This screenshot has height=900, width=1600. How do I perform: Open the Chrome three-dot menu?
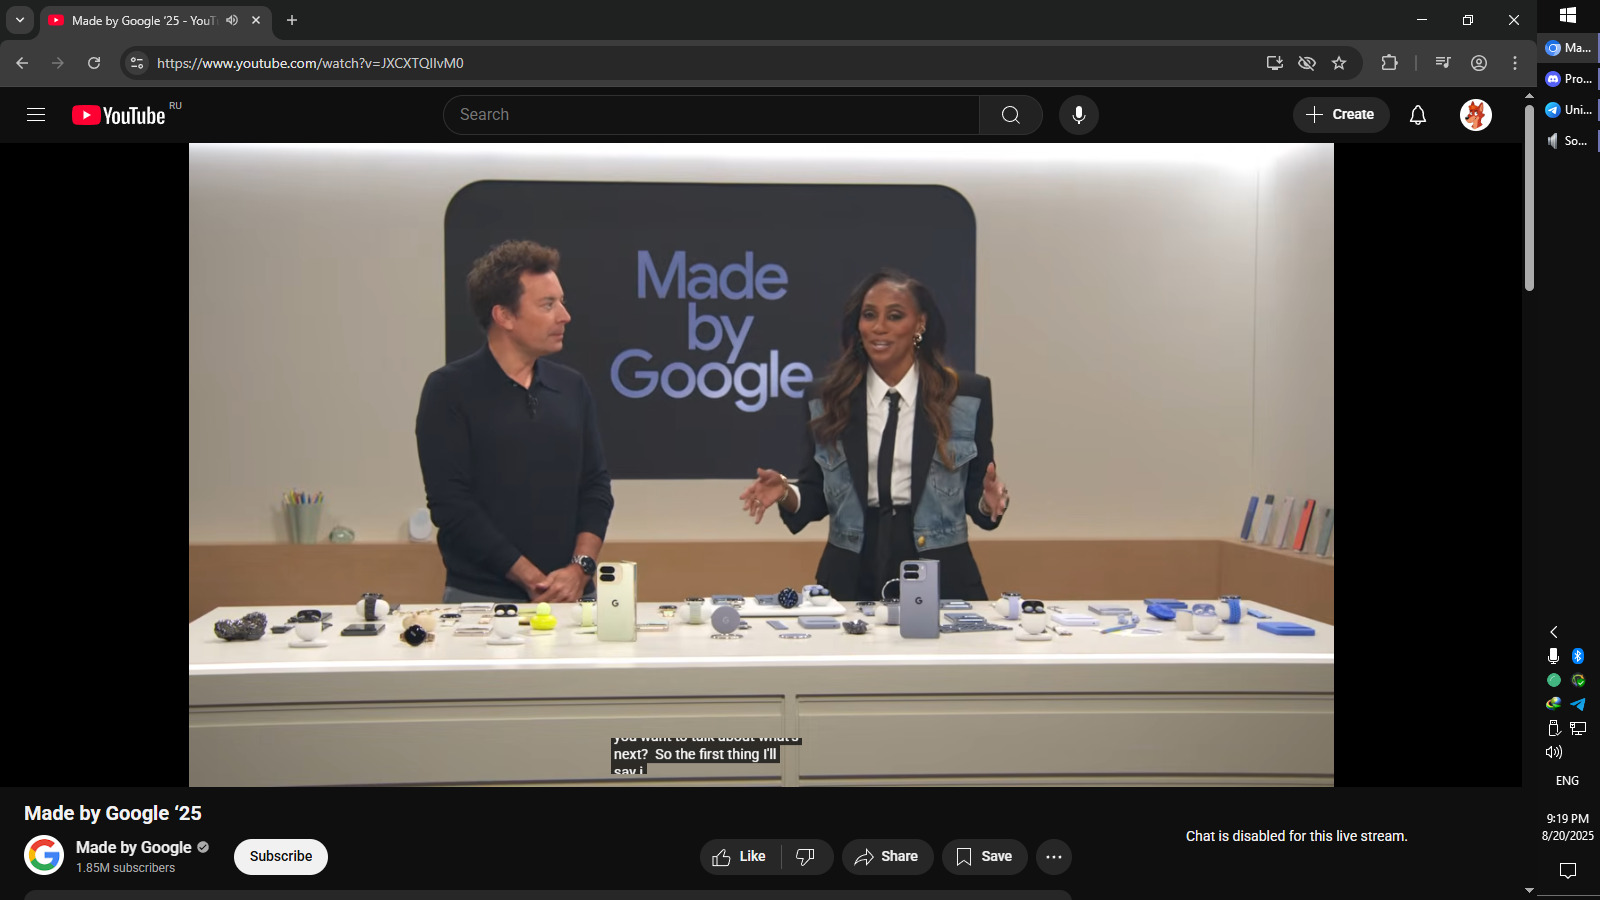point(1515,63)
